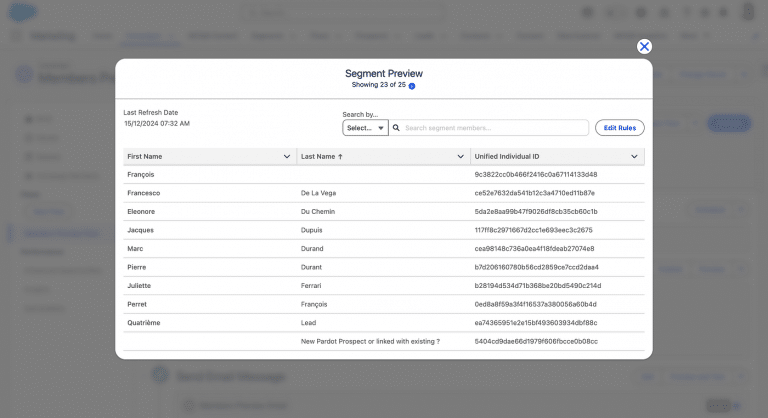The image size is (768, 418).
Task: Click the Showing 23 of 25 text
Action: coord(379,85)
